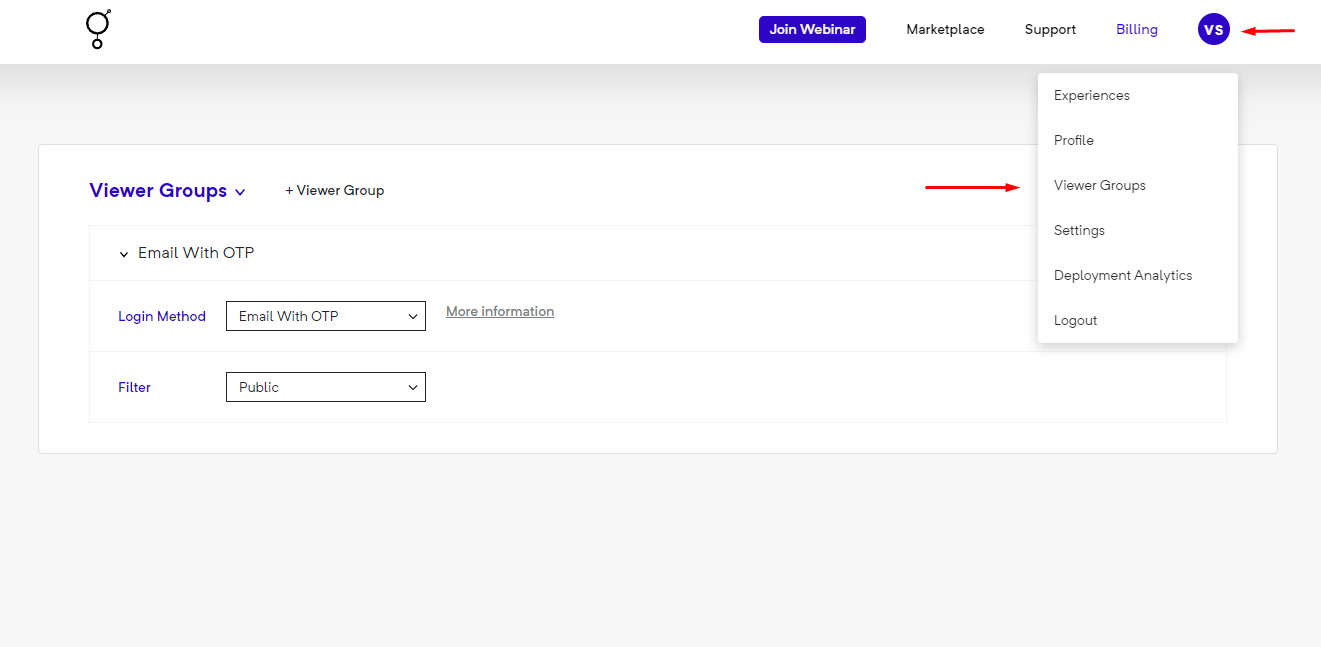Open the Billing page
The height and width of the screenshot is (647, 1321).
(1136, 29)
